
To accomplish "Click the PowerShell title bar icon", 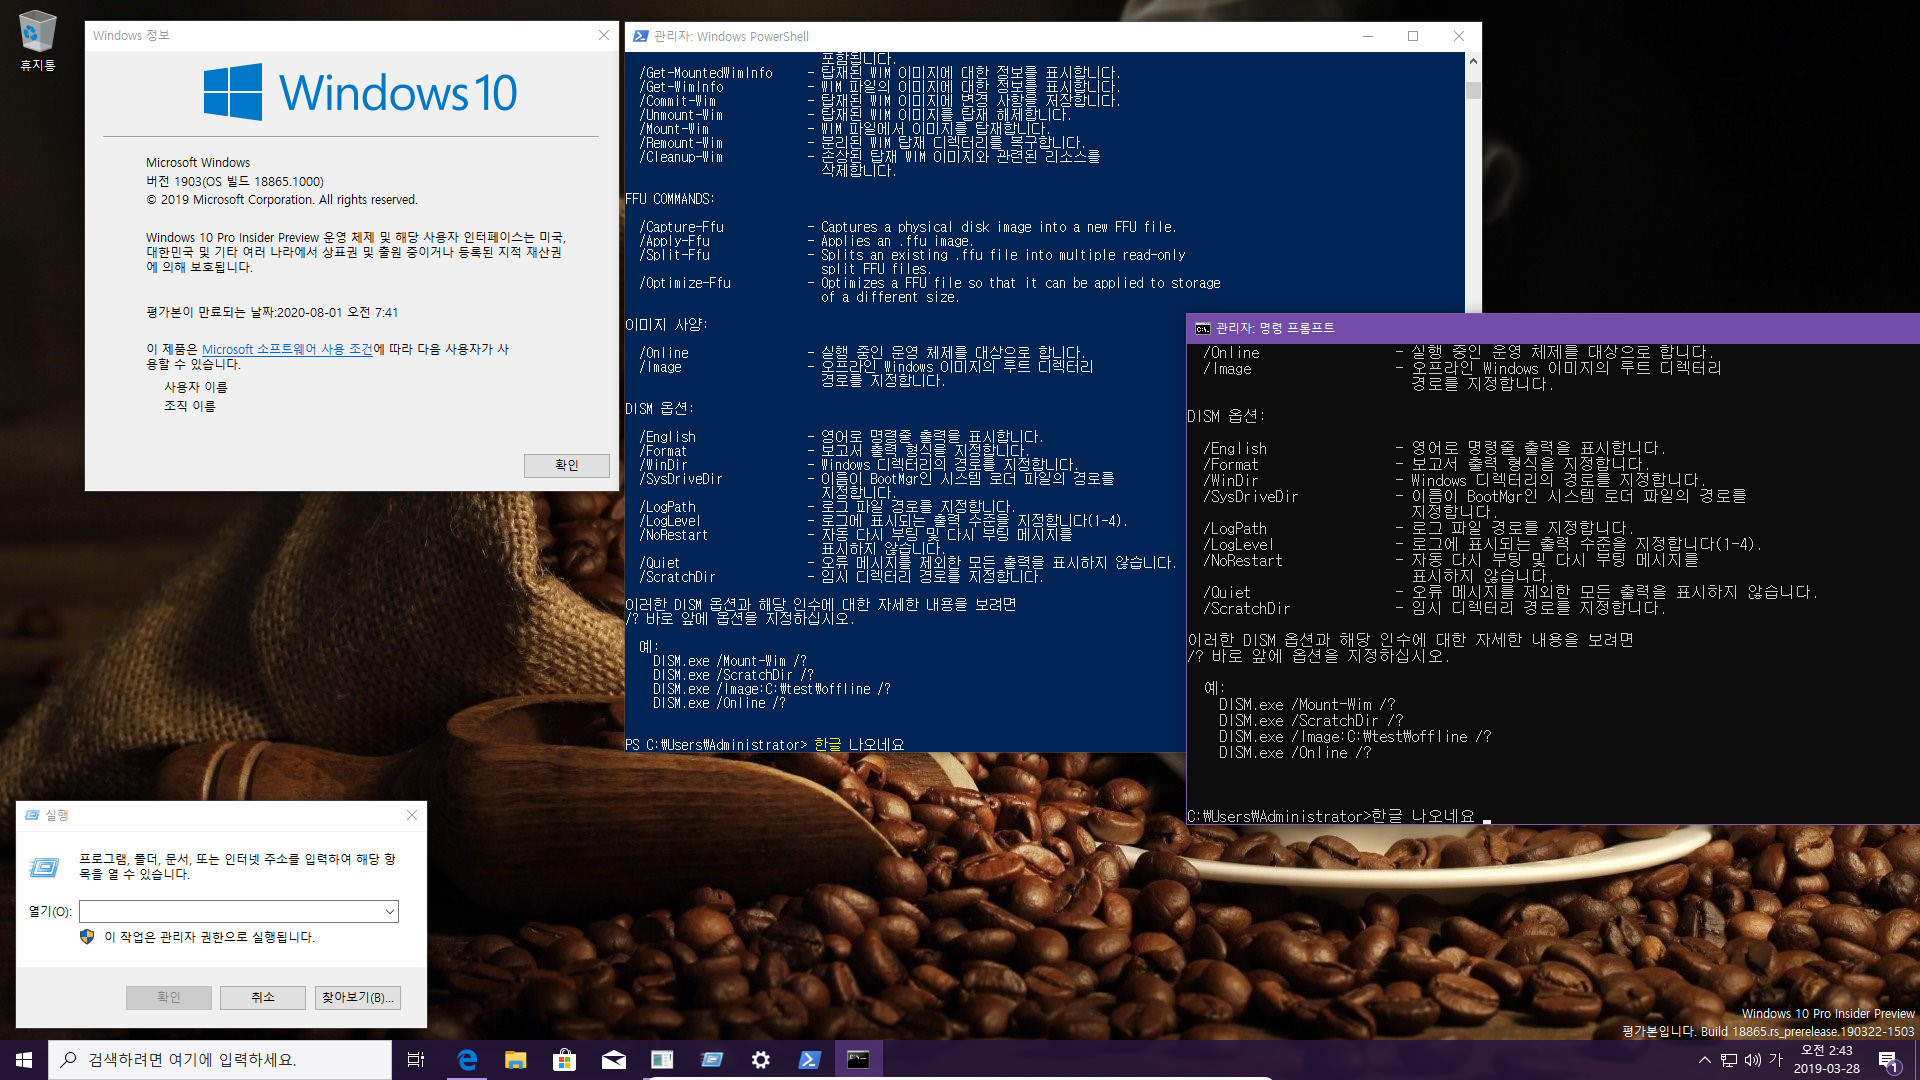I will [641, 36].
